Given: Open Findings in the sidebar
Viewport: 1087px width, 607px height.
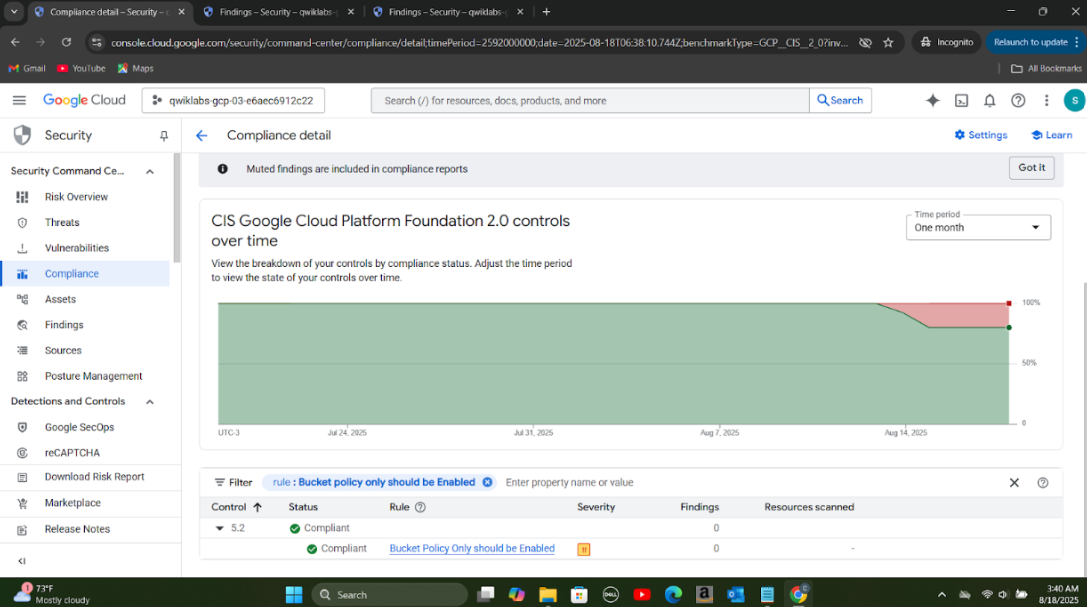Looking at the screenshot, I should [x=64, y=325].
